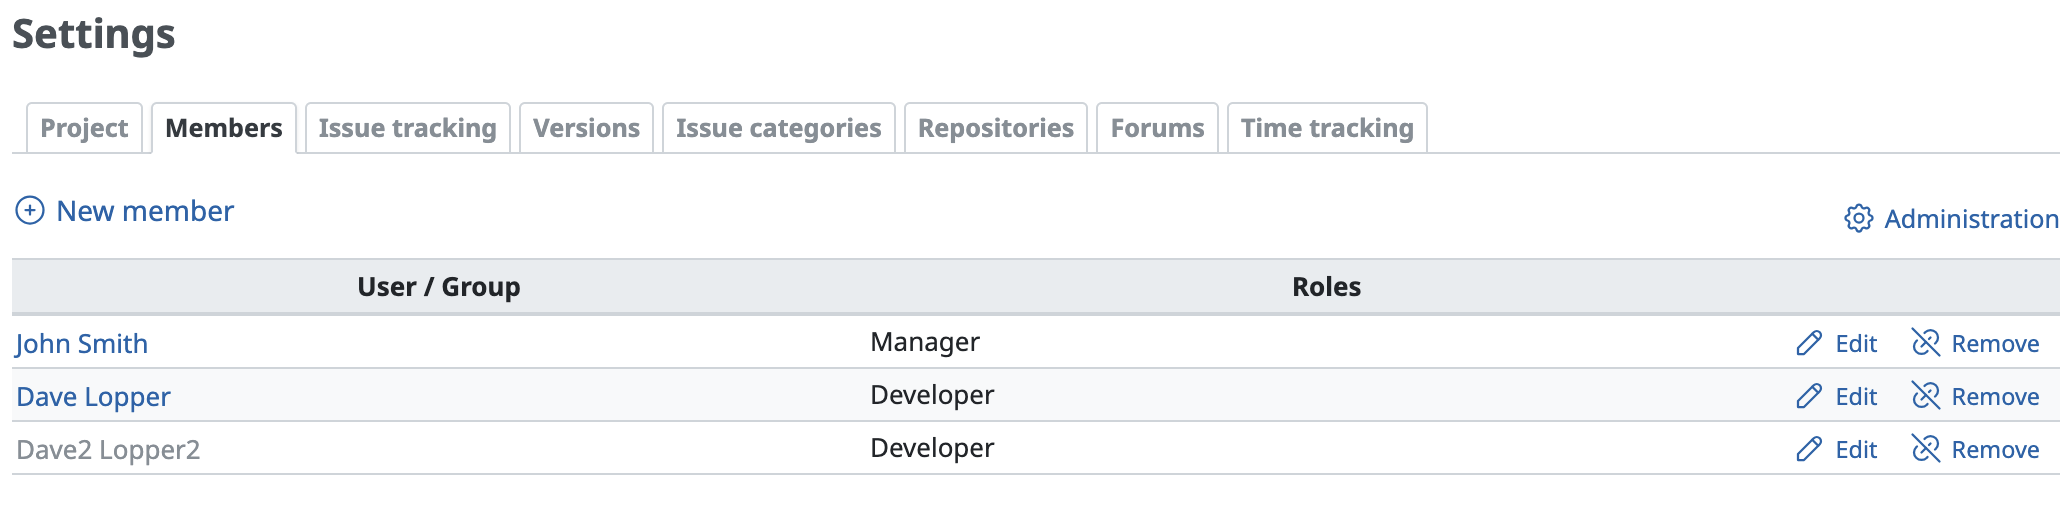Click the pencil icon in John Smith's row
Viewport: 2072px width, 526px height.
(1809, 343)
